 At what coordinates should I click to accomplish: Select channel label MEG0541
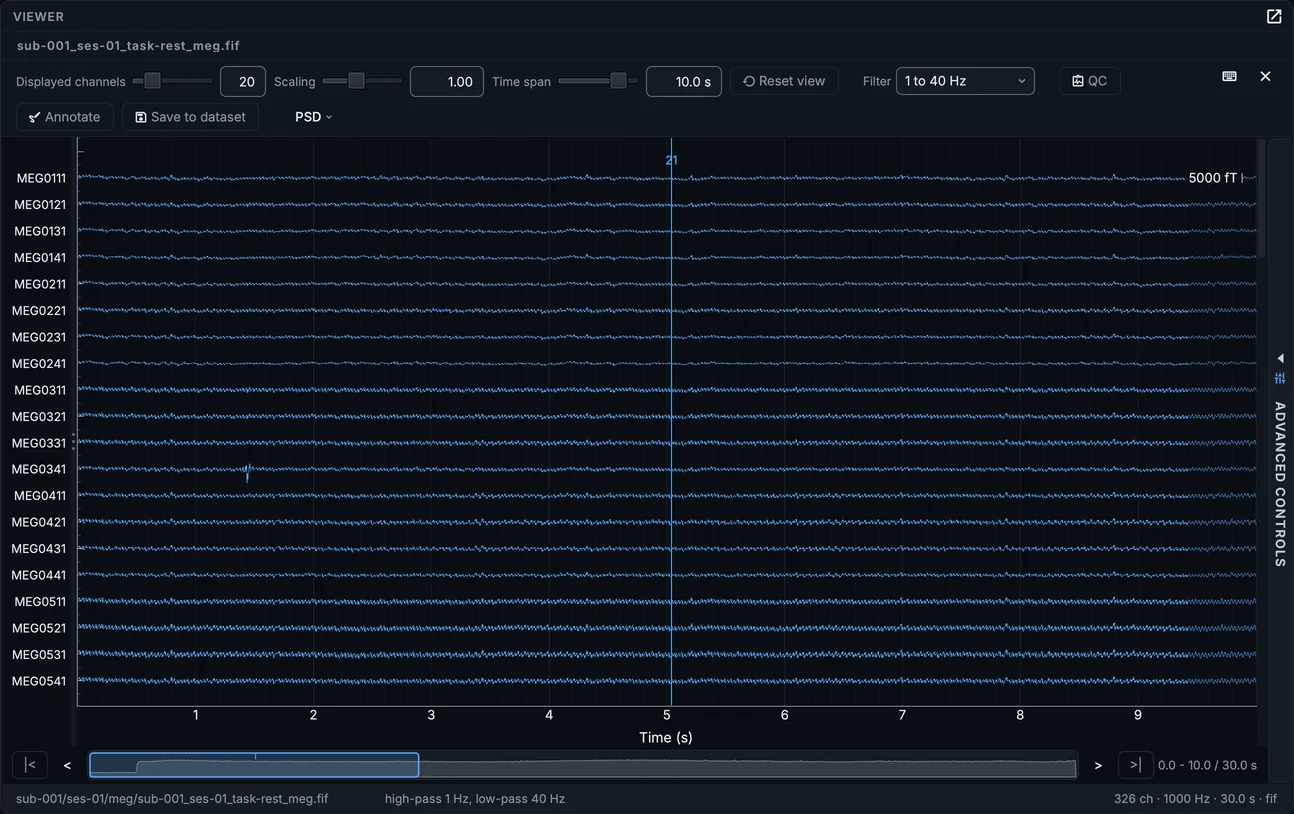(39, 681)
